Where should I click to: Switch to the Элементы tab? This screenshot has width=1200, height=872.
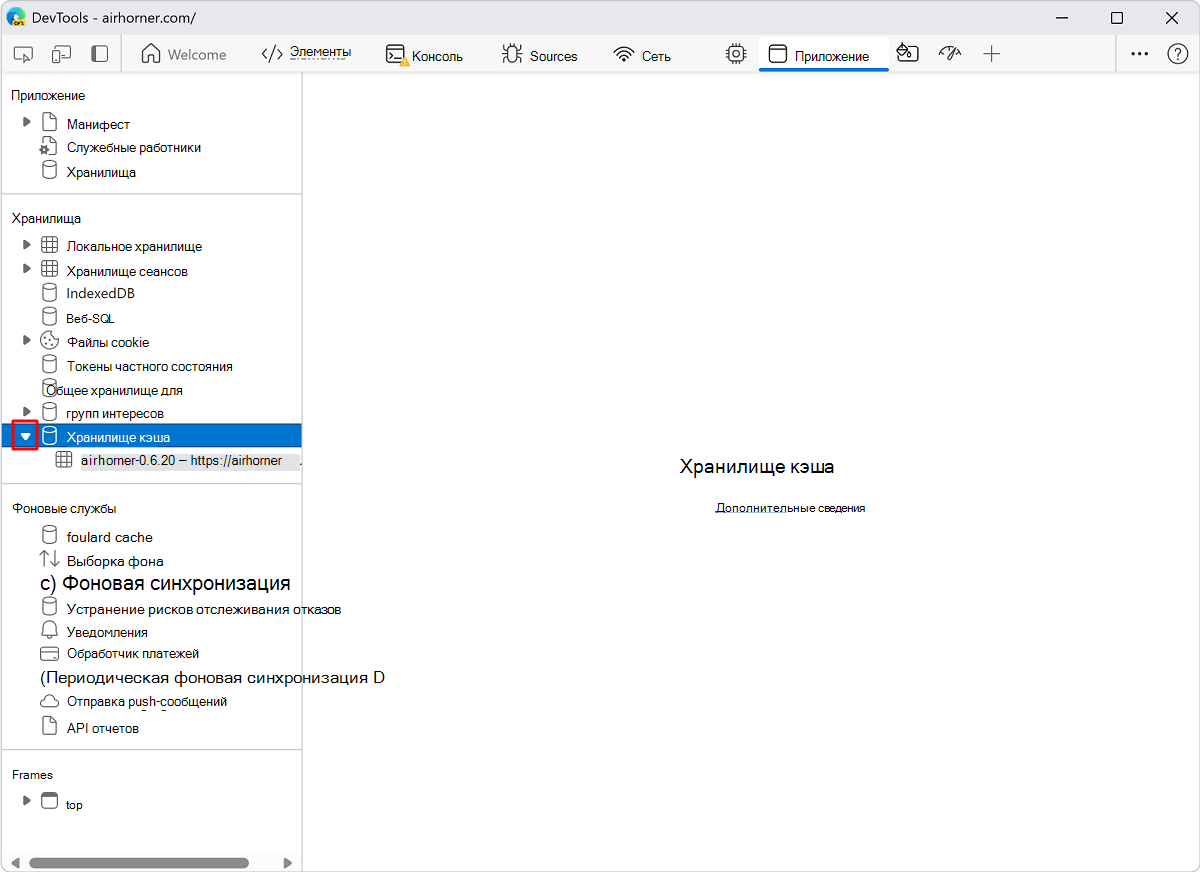pyautogui.click(x=306, y=54)
